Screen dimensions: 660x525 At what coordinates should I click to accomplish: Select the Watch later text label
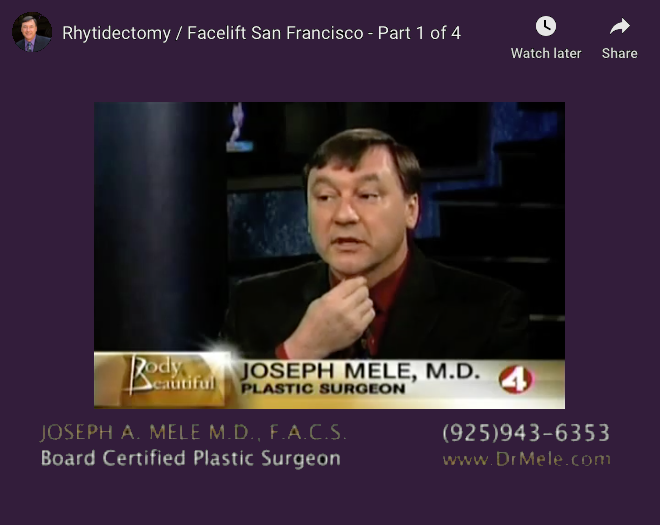[x=546, y=53]
